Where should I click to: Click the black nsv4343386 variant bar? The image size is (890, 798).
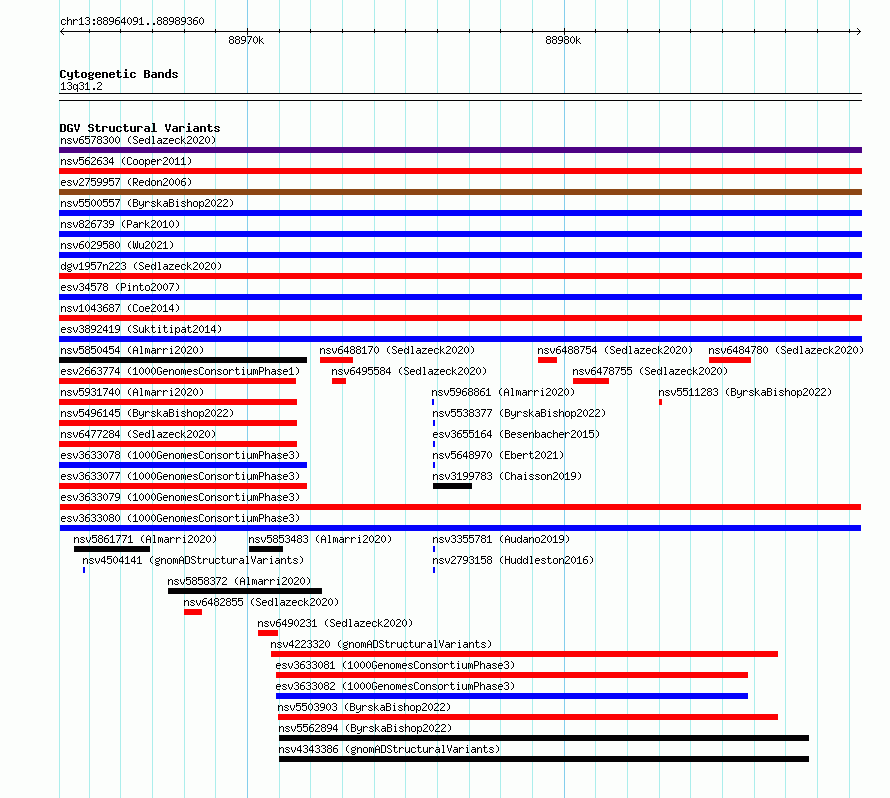pos(544,759)
